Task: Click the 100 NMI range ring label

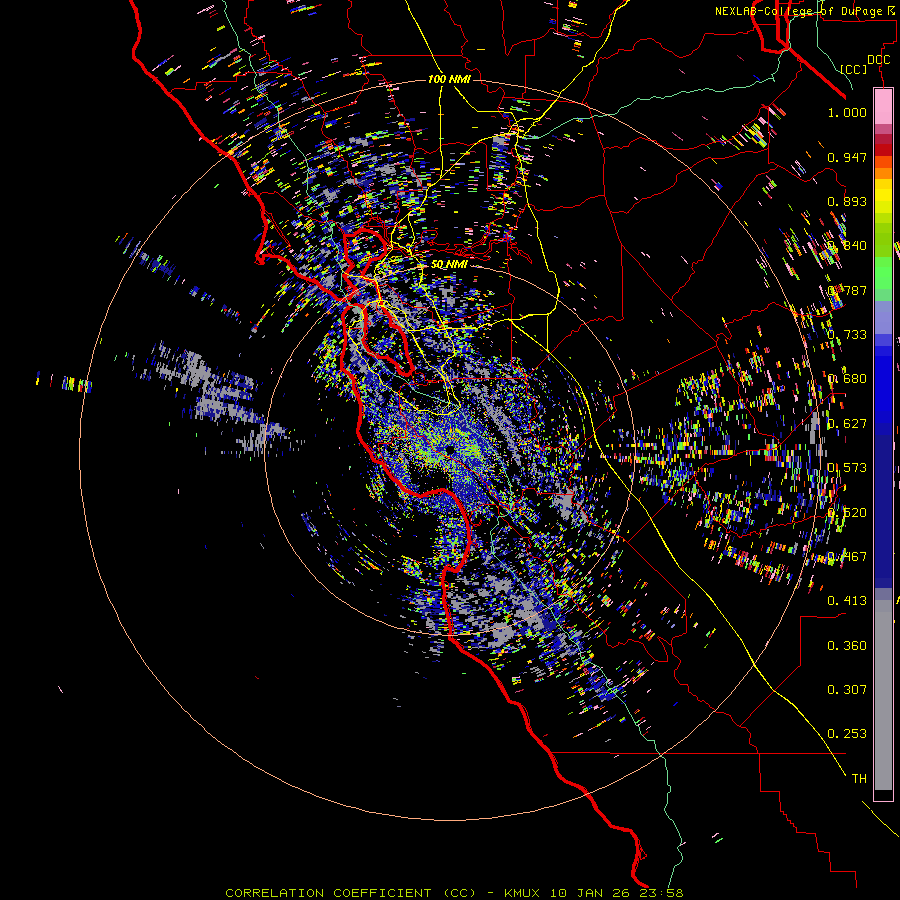Action: (x=449, y=79)
